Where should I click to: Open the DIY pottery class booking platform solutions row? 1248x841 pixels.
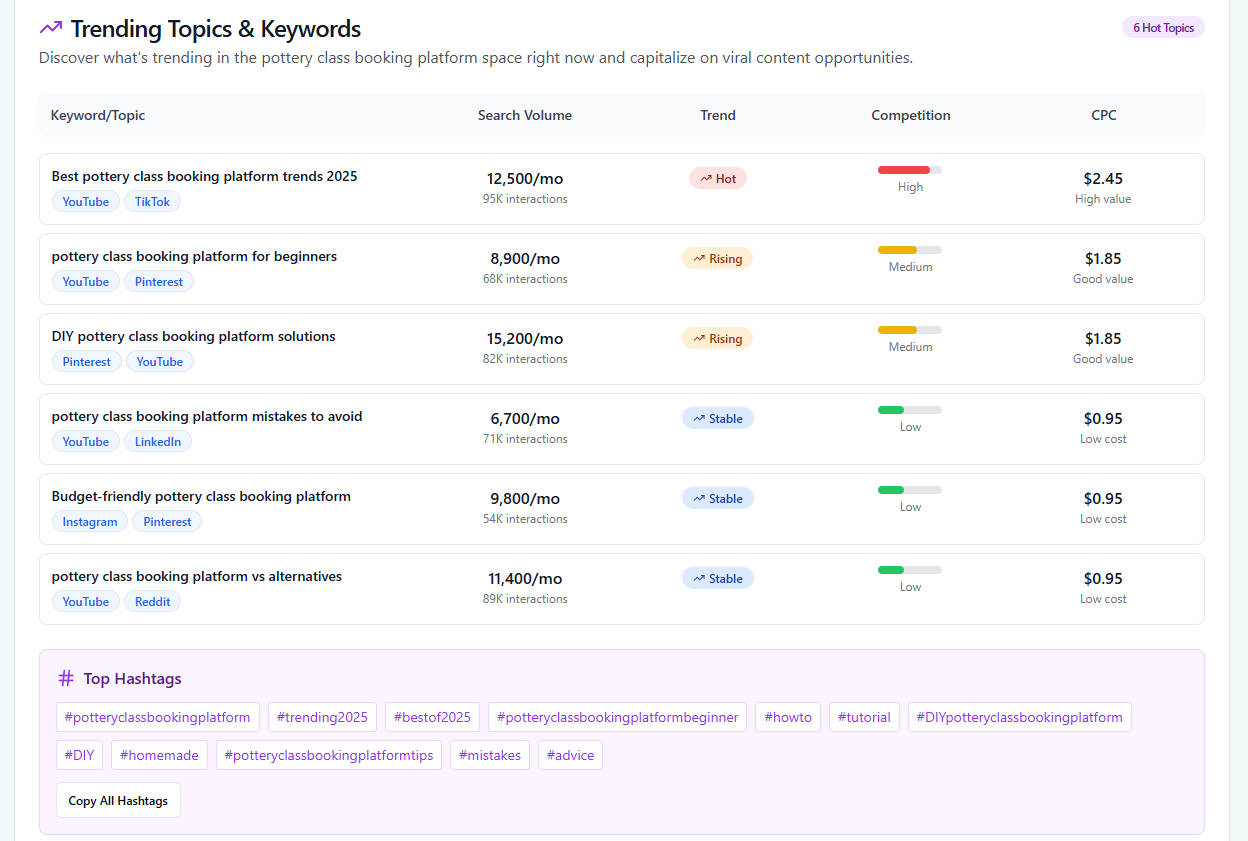click(x=193, y=337)
